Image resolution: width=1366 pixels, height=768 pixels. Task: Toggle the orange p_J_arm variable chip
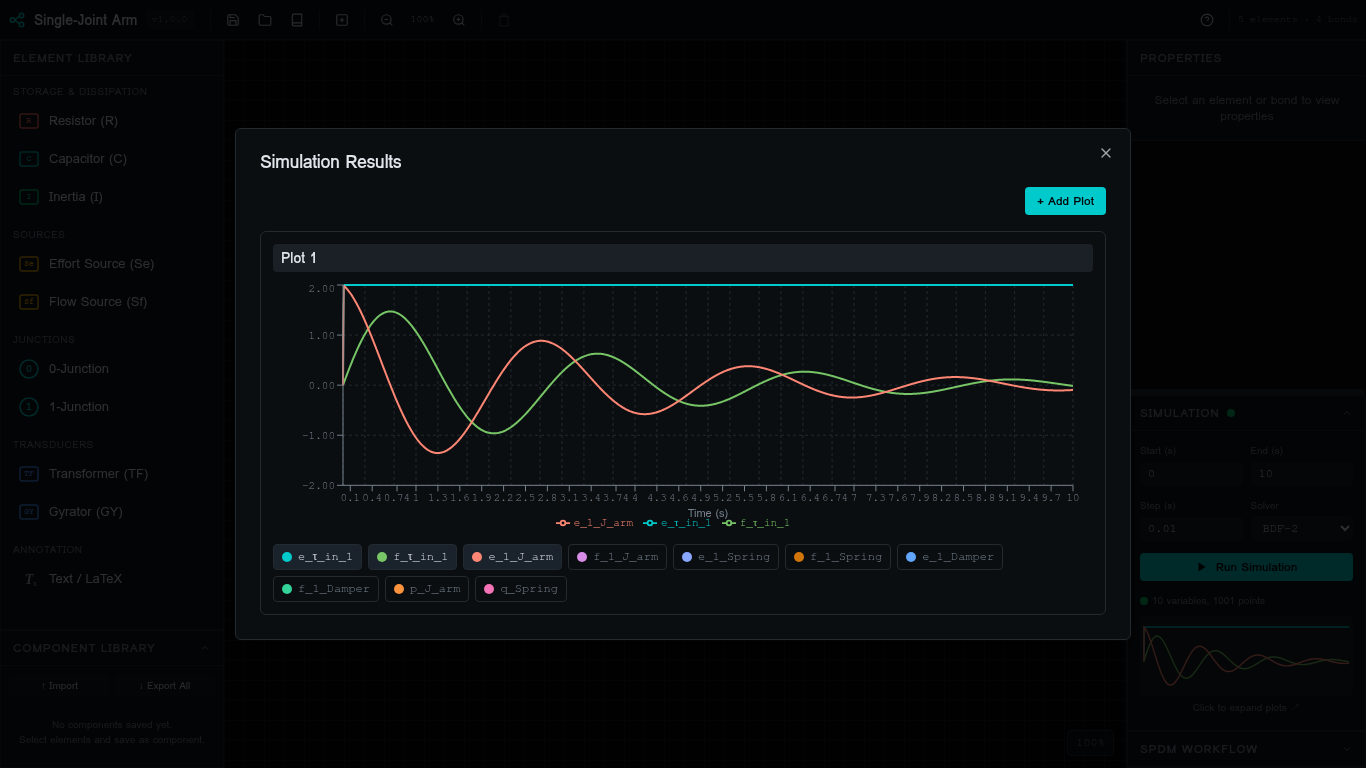[427, 589]
